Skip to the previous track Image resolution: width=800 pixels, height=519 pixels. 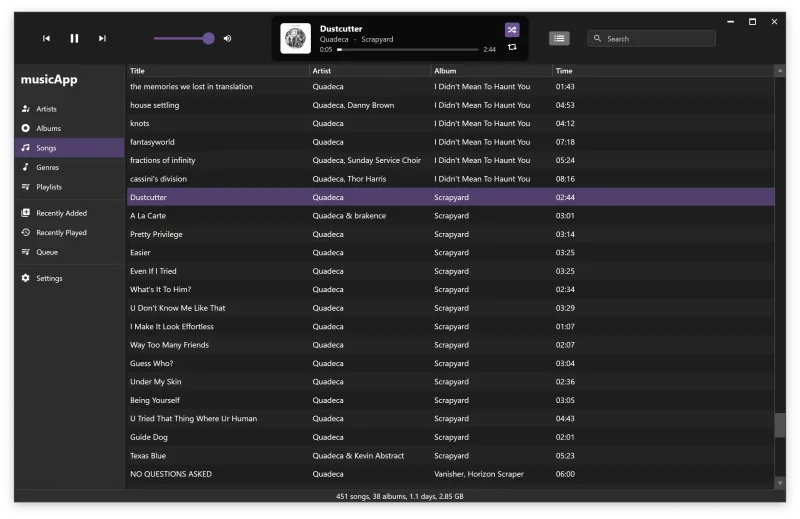(x=46, y=38)
